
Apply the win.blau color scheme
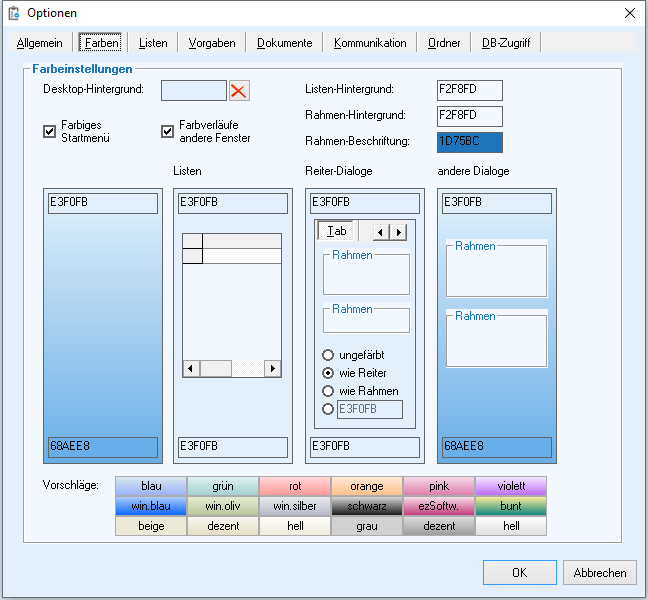[x=151, y=506]
